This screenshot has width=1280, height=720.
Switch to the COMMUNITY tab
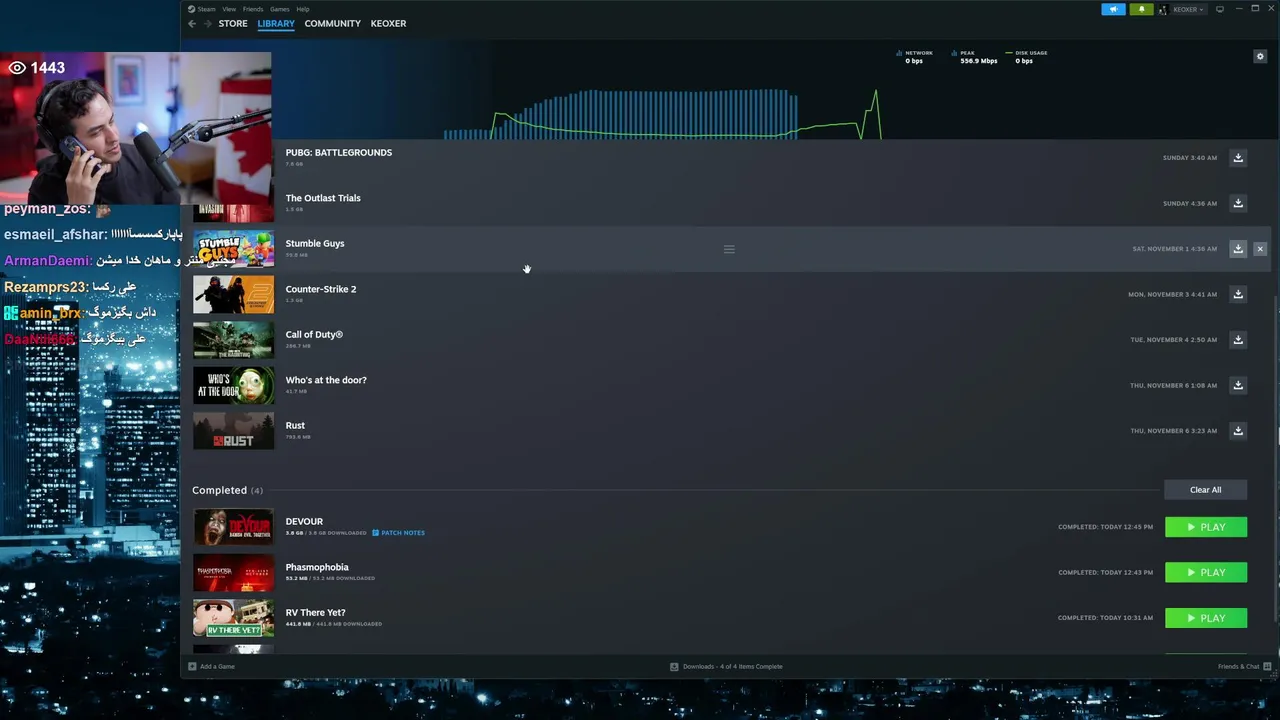pos(333,23)
